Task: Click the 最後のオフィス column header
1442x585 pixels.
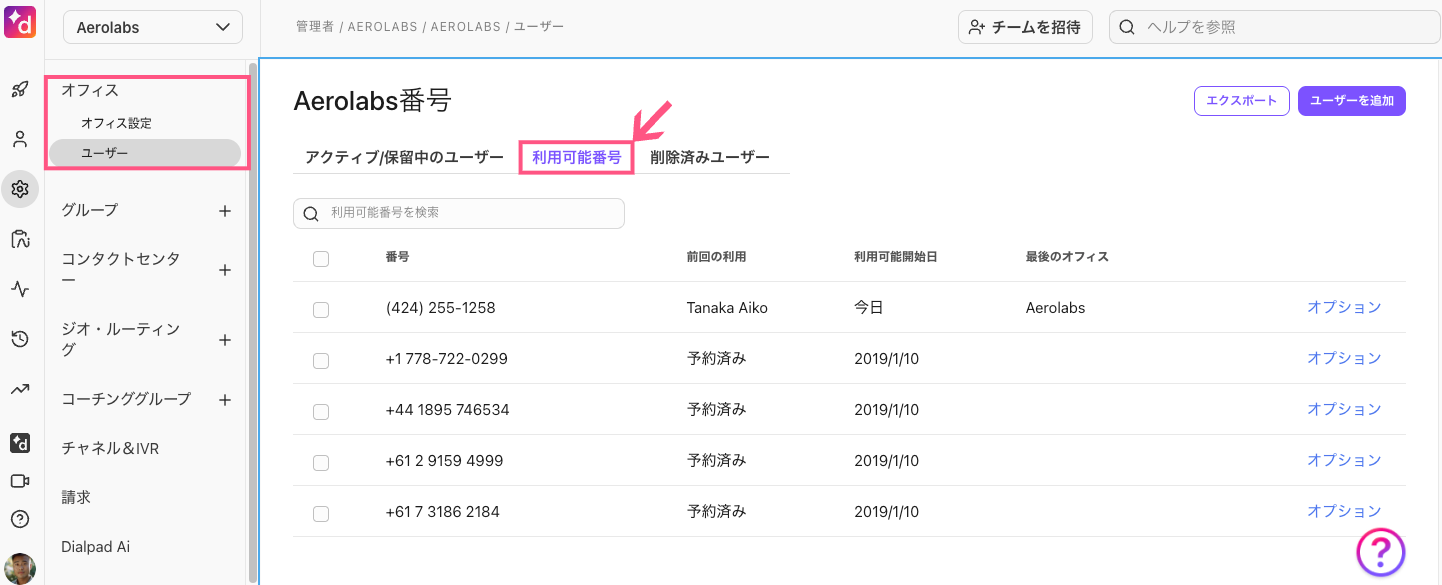Action: [x=1067, y=257]
